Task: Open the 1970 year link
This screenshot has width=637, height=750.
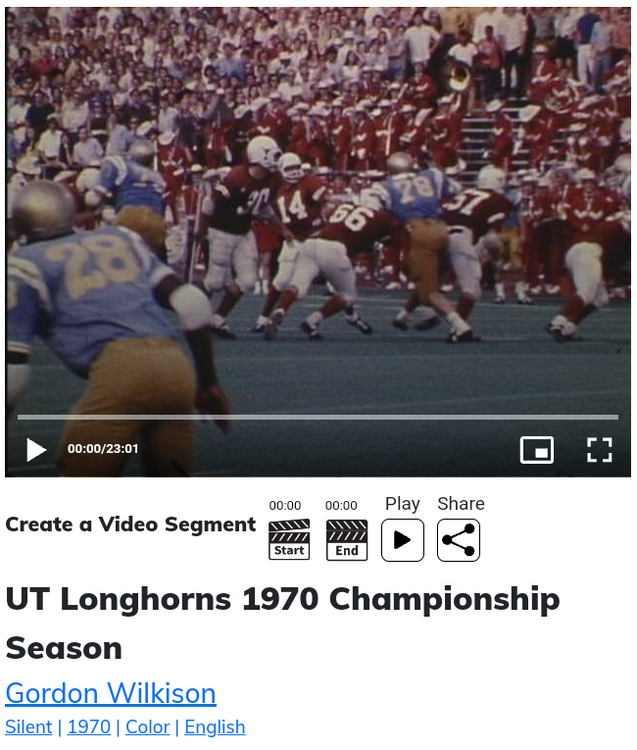Action: [89, 727]
